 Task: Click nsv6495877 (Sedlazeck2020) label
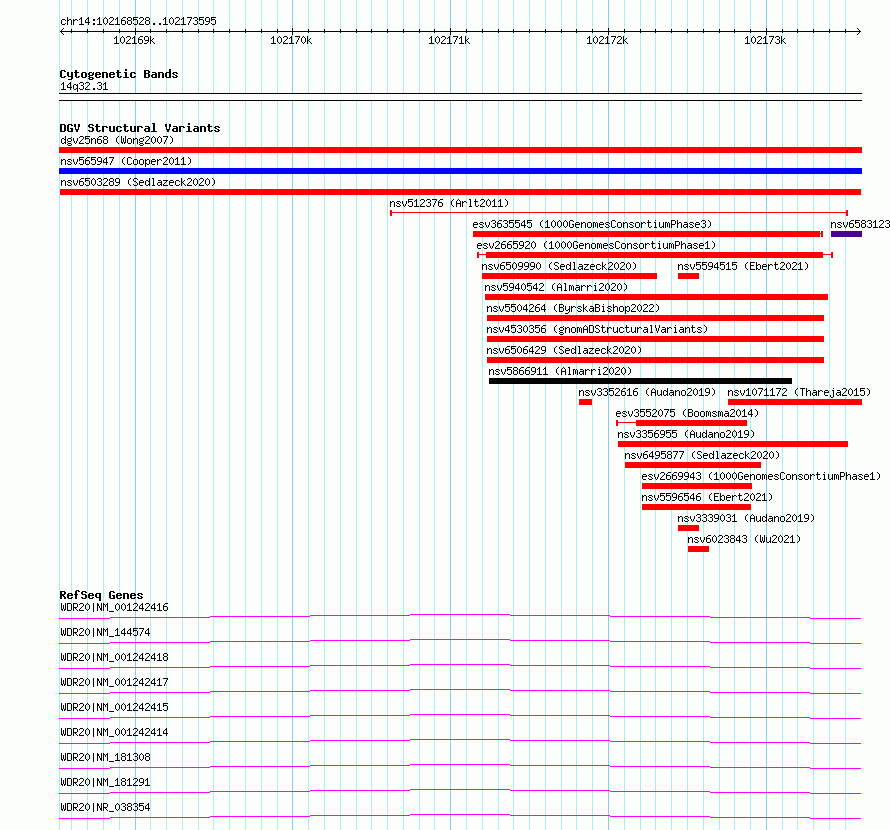(x=702, y=455)
